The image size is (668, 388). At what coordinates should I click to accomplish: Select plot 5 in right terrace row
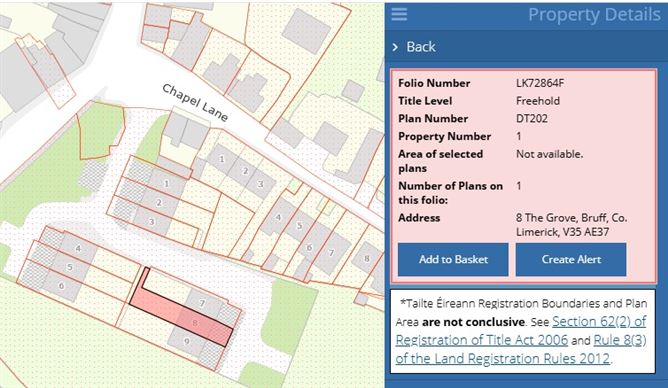coord(299,226)
